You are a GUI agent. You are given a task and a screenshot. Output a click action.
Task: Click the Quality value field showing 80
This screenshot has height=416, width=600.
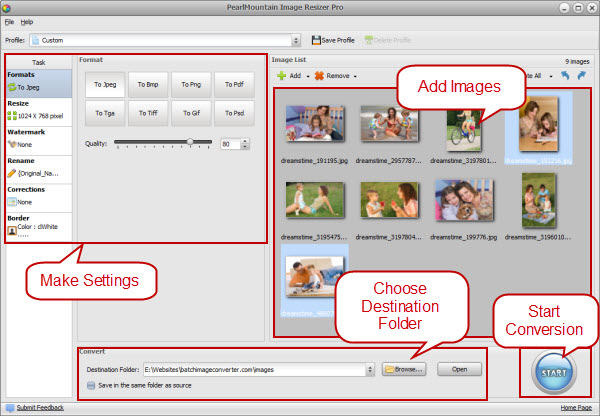coord(230,144)
